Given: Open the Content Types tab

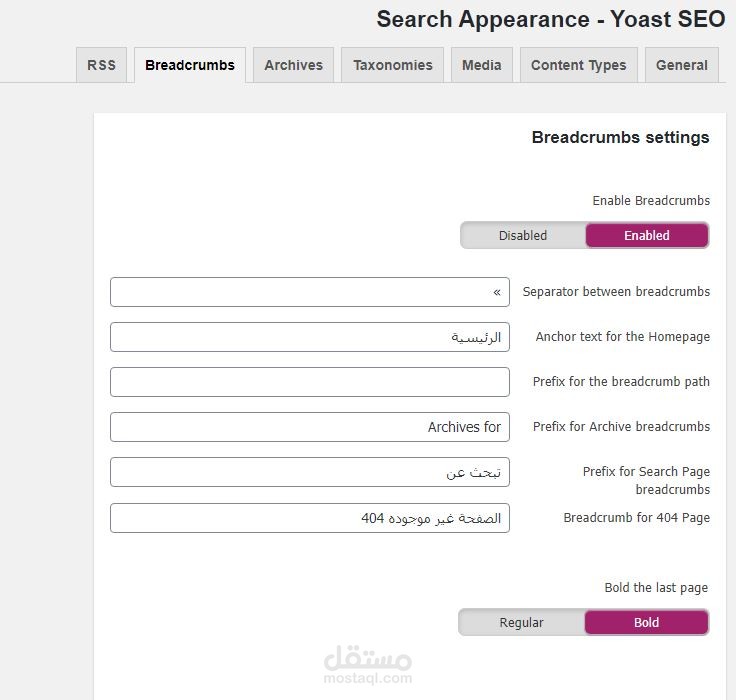Looking at the screenshot, I should [x=578, y=65].
